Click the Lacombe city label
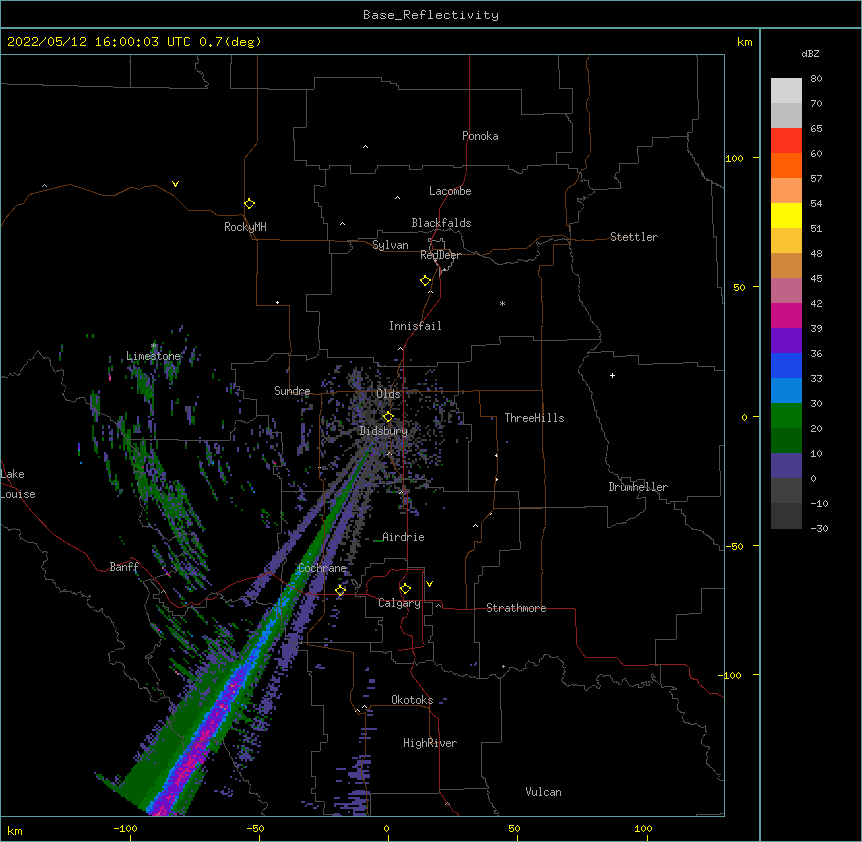The image size is (862, 842). (x=450, y=191)
